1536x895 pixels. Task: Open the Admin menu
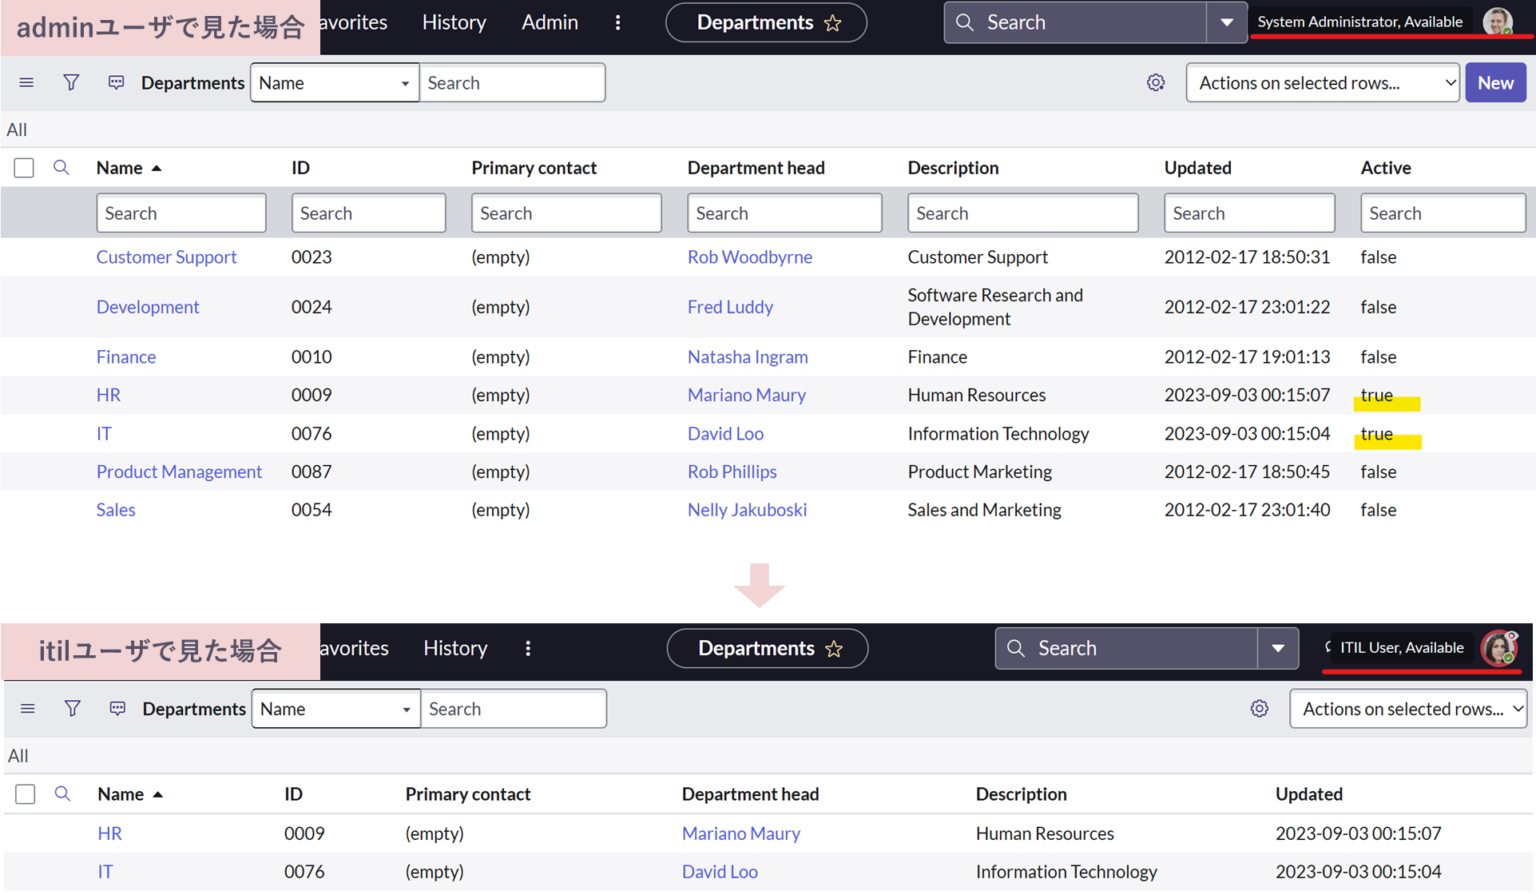[x=549, y=21]
